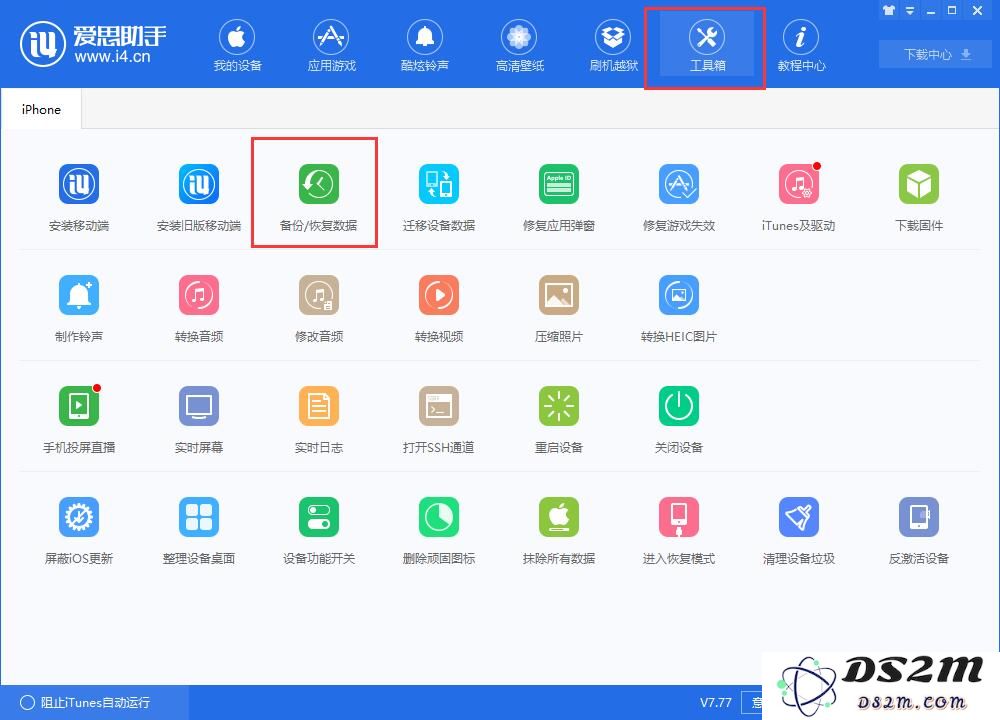
Task: Launch 安装旧版移动端 tool
Action: point(199,198)
